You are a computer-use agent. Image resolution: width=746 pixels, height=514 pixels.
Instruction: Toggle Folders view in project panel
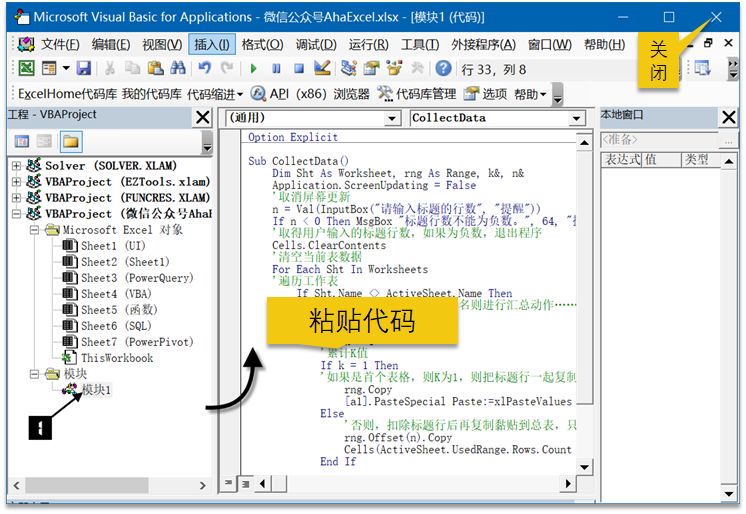coord(70,141)
